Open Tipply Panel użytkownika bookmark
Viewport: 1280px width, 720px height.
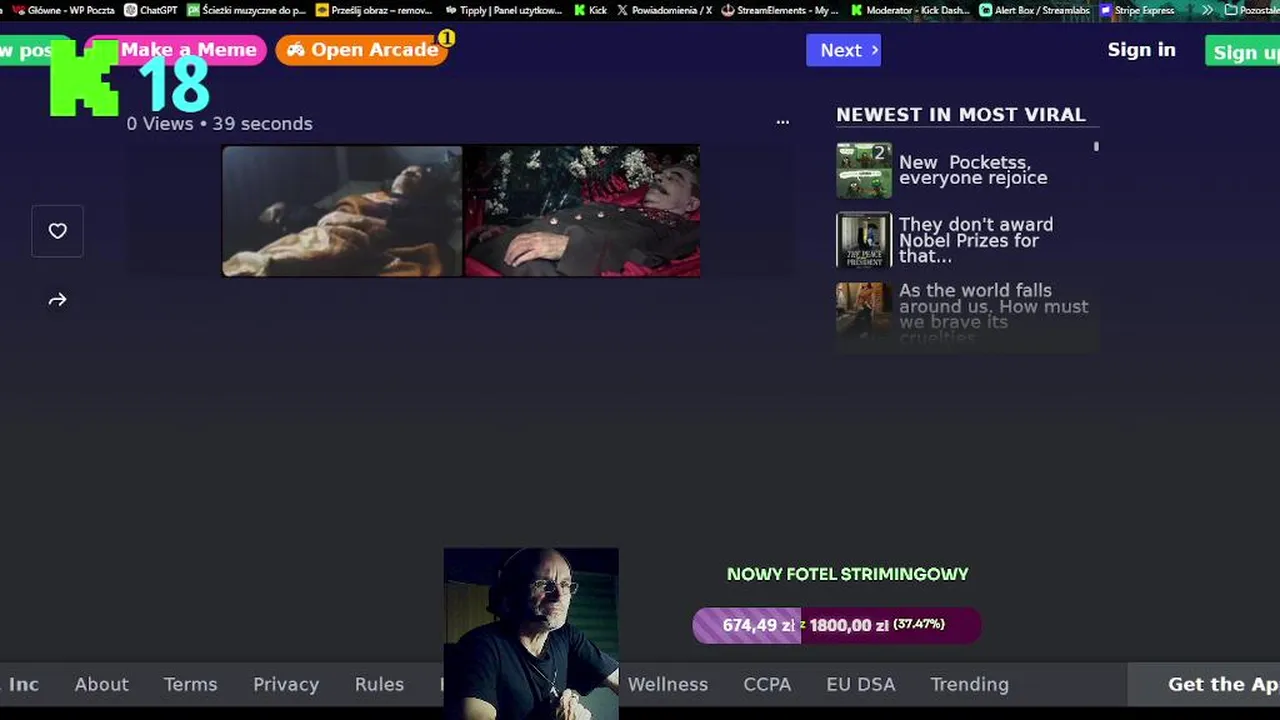[x=504, y=10]
